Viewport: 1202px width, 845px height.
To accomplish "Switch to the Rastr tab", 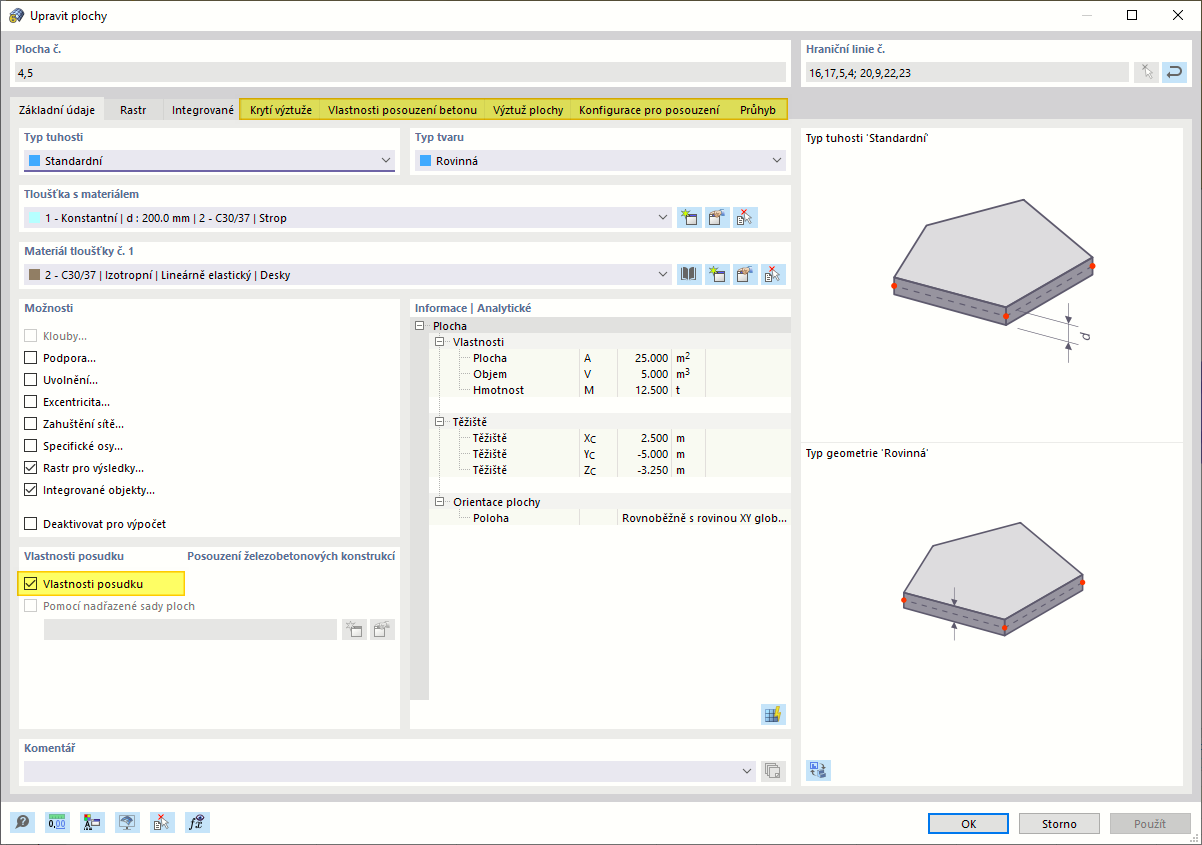I will (x=133, y=110).
